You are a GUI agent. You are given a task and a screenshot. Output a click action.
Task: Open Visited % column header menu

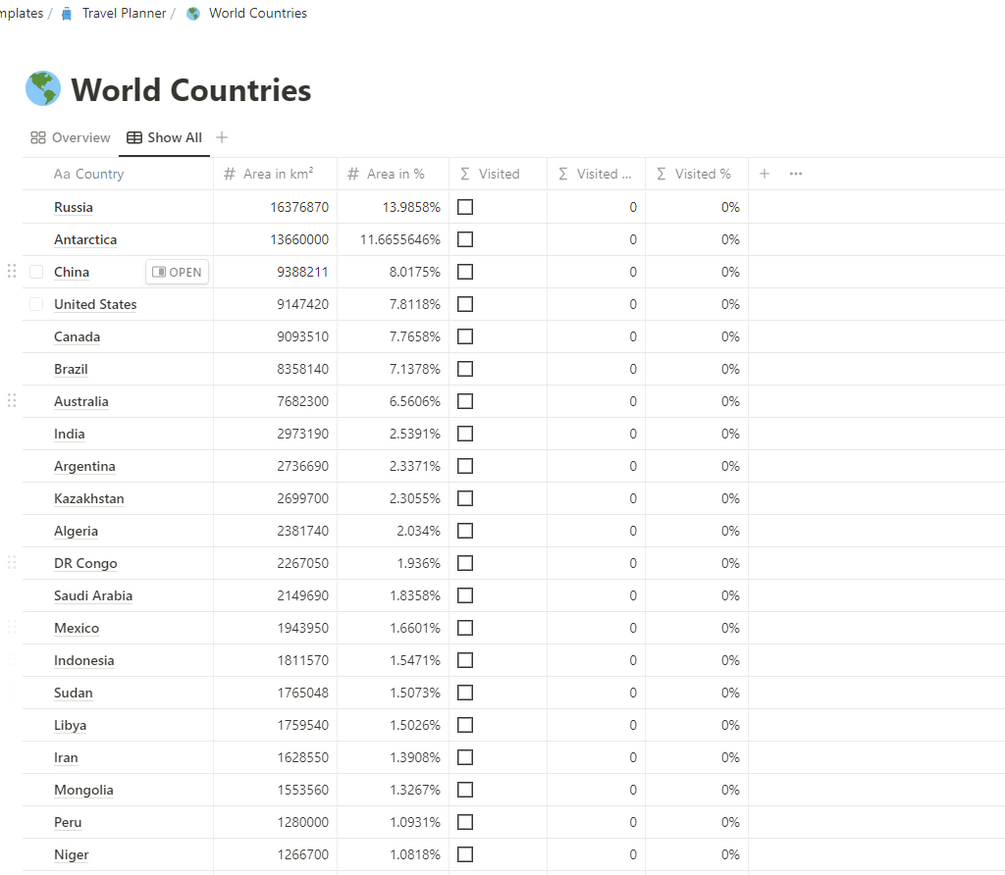(x=696, y=174)
